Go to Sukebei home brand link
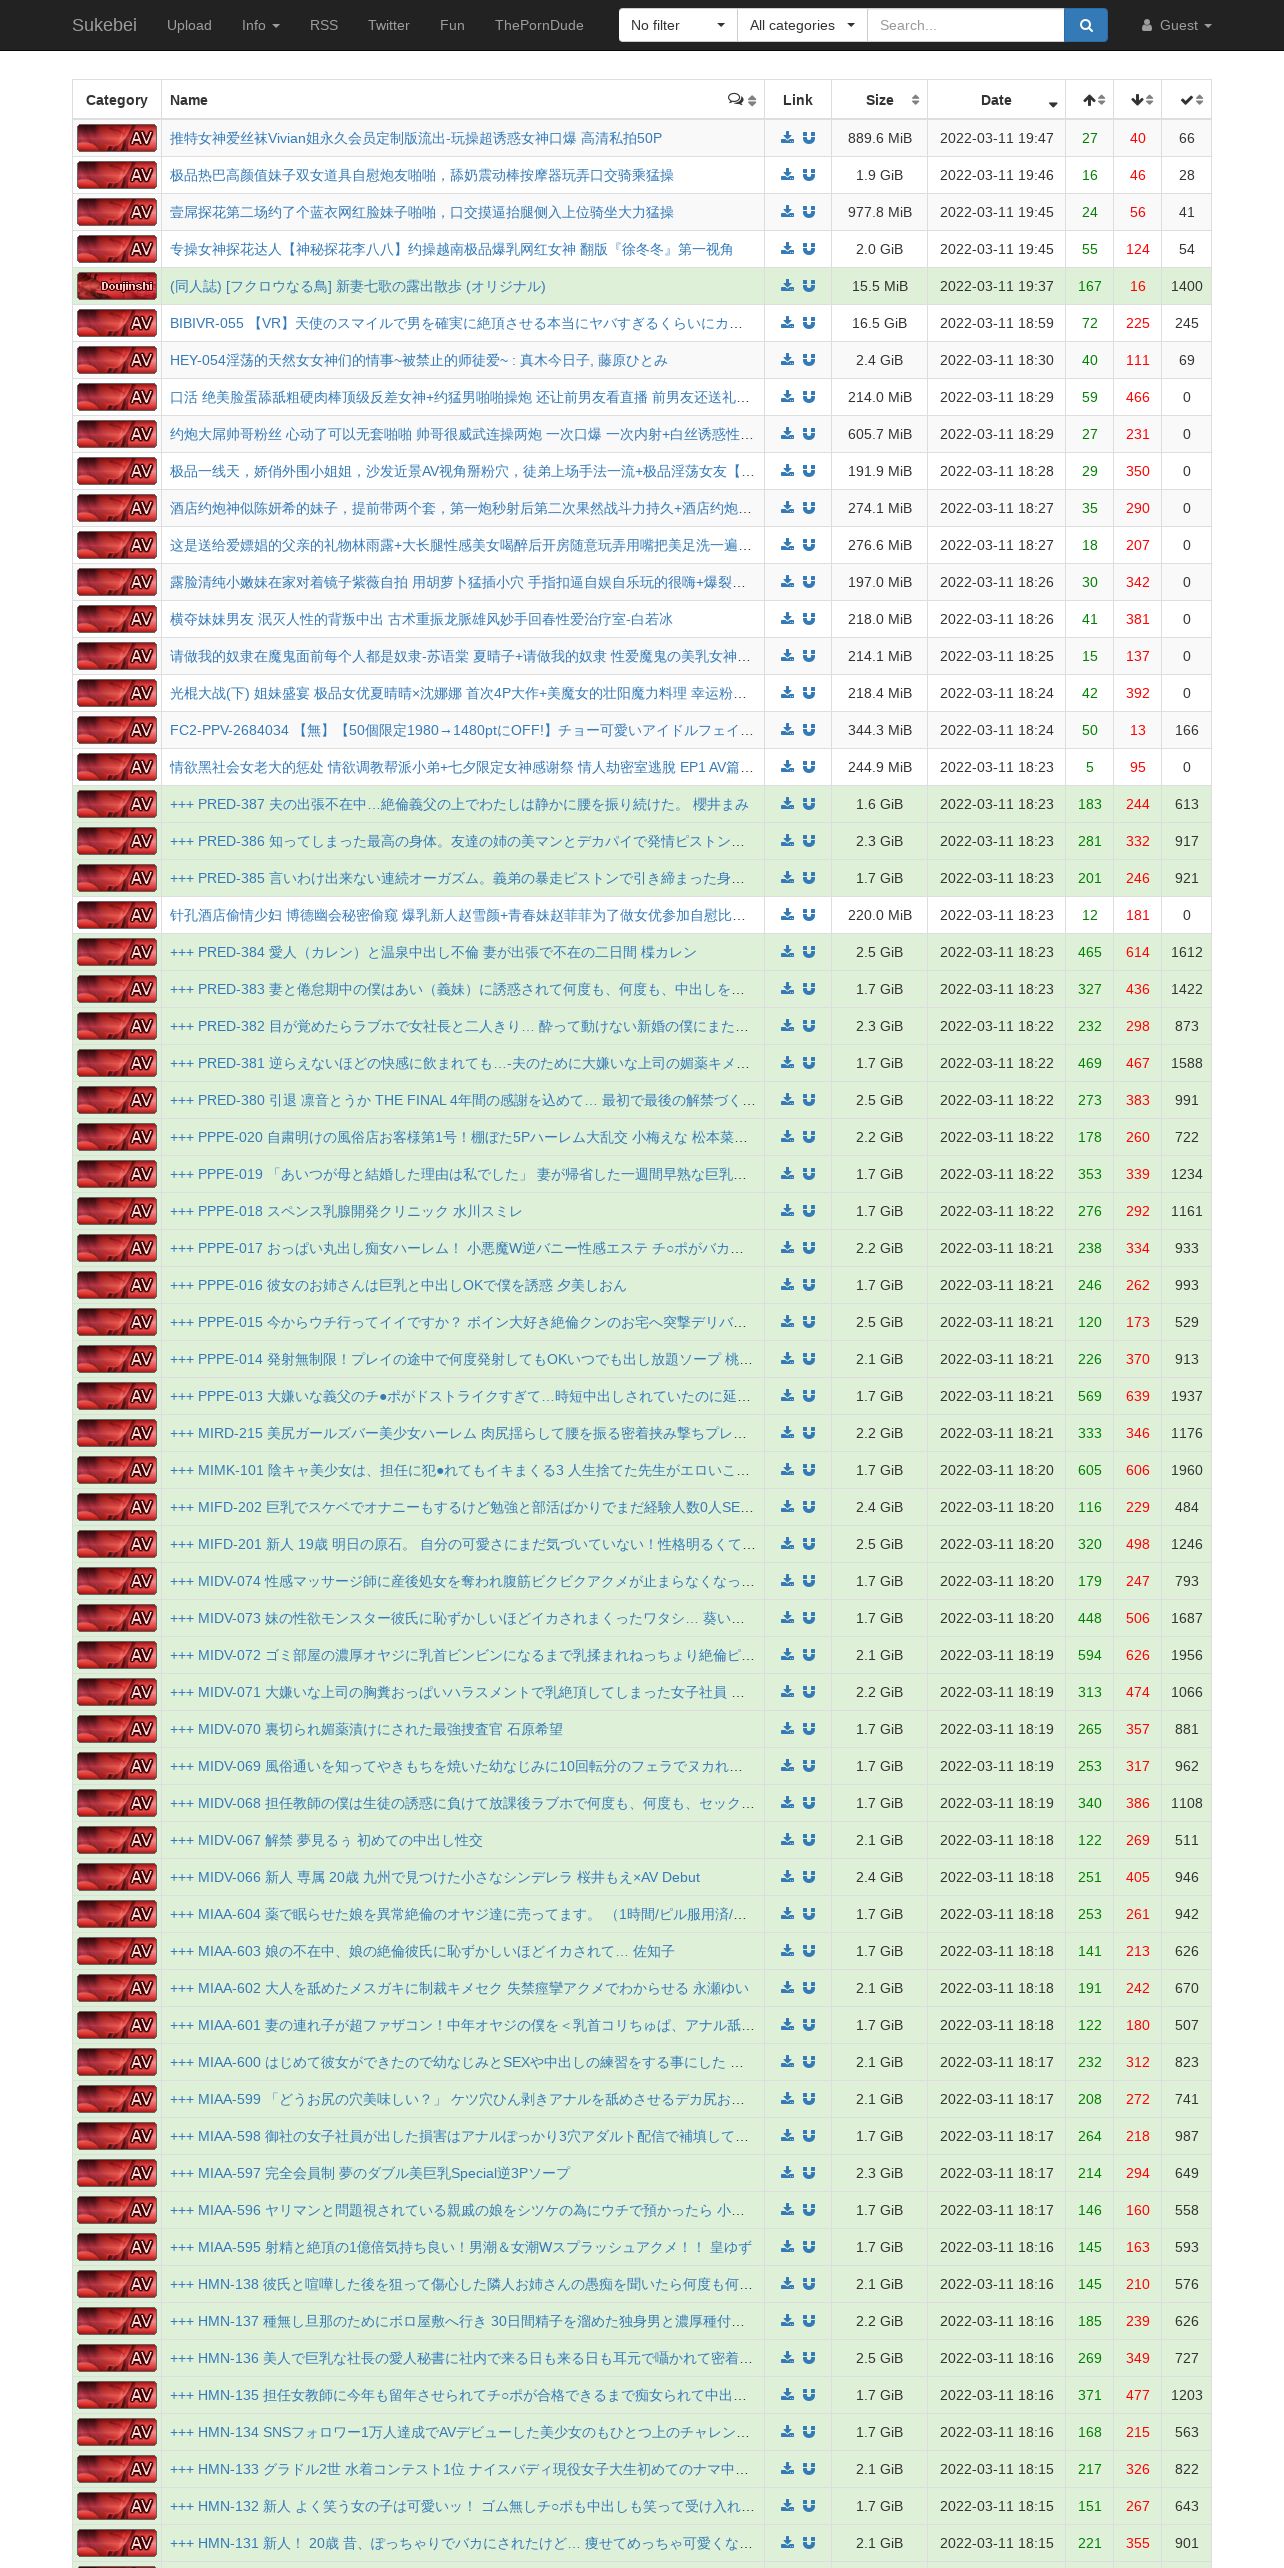This screenshot has height=2568, width=1284. pos(104,25)
